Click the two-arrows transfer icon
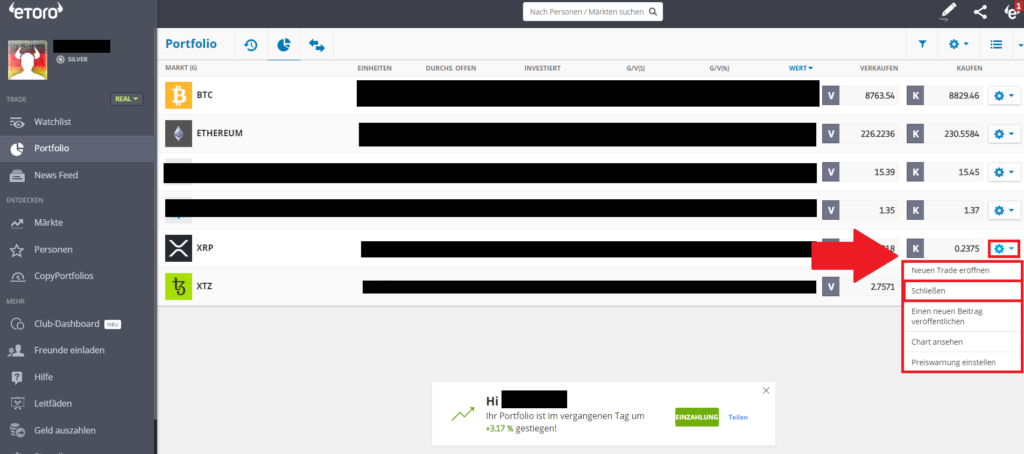This screenshot has width=1024, height=454. coord(317,45)
